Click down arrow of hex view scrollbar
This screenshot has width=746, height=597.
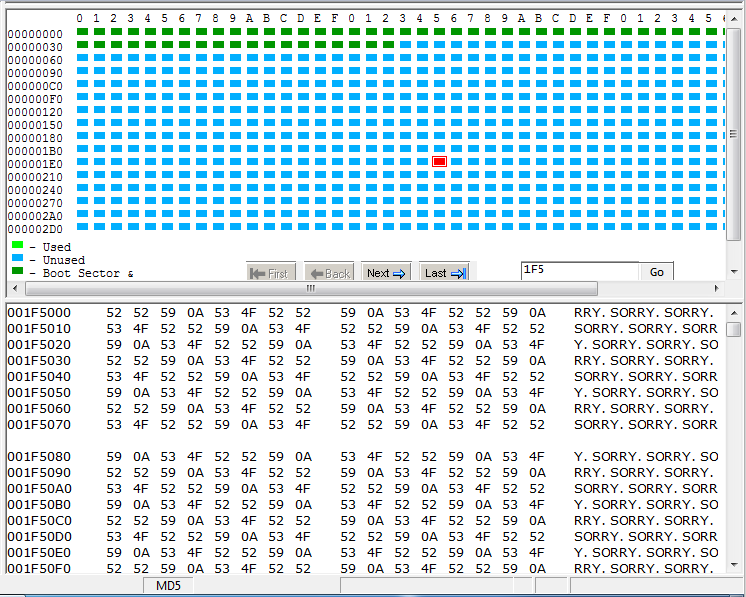pos(734,565)
